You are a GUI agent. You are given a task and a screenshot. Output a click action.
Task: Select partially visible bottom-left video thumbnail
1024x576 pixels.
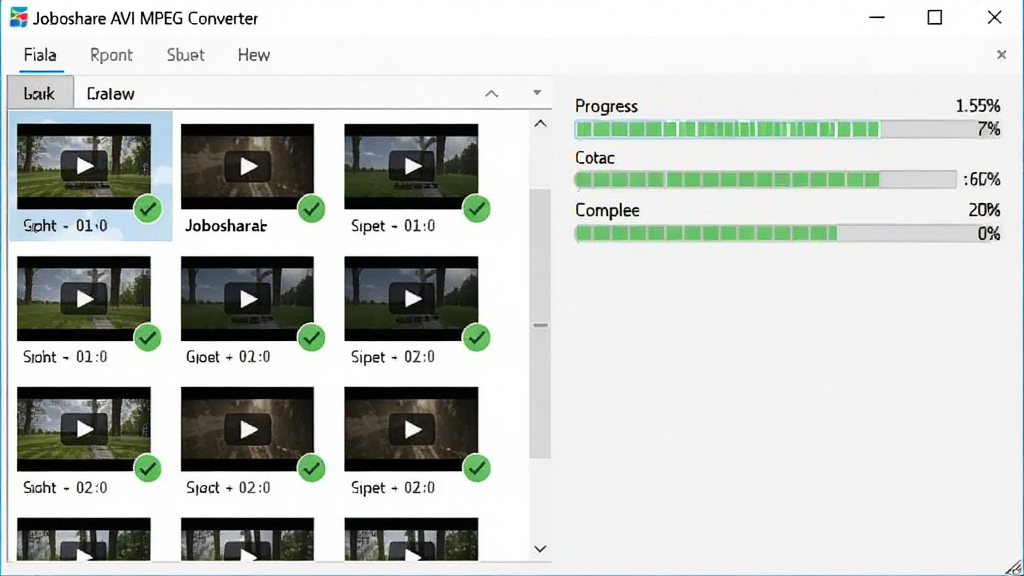pyautogui.click(x=84, y=539)
